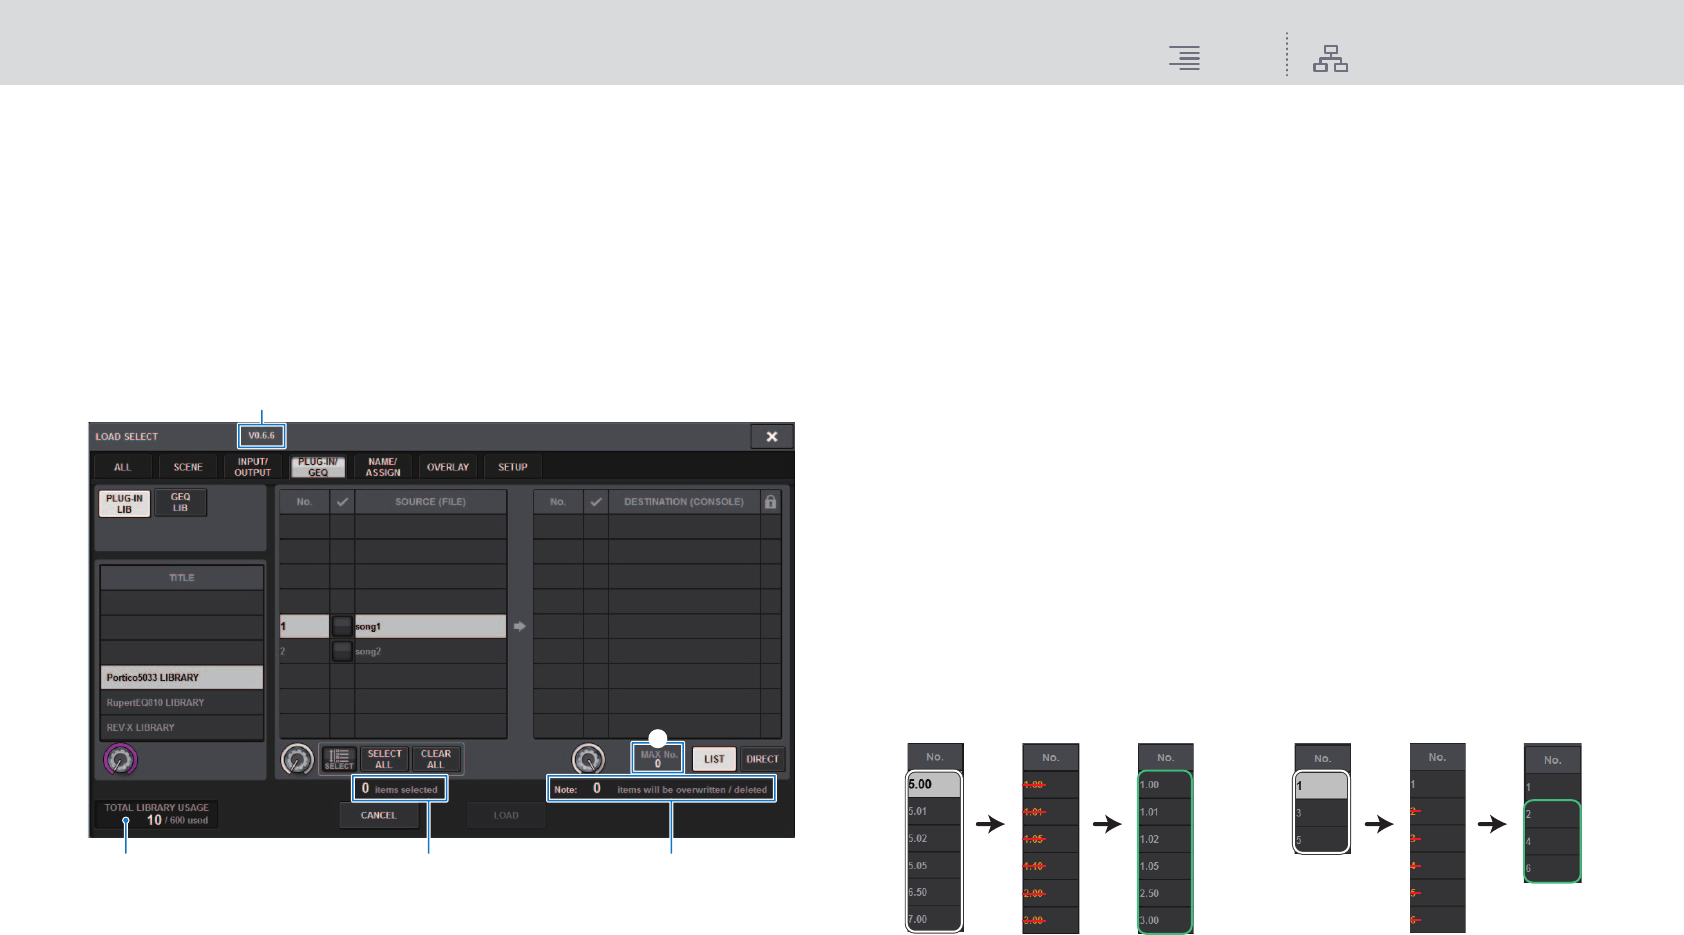
Task: Go to the INPUT/OUTPUT tab
Action: (253, 467)
